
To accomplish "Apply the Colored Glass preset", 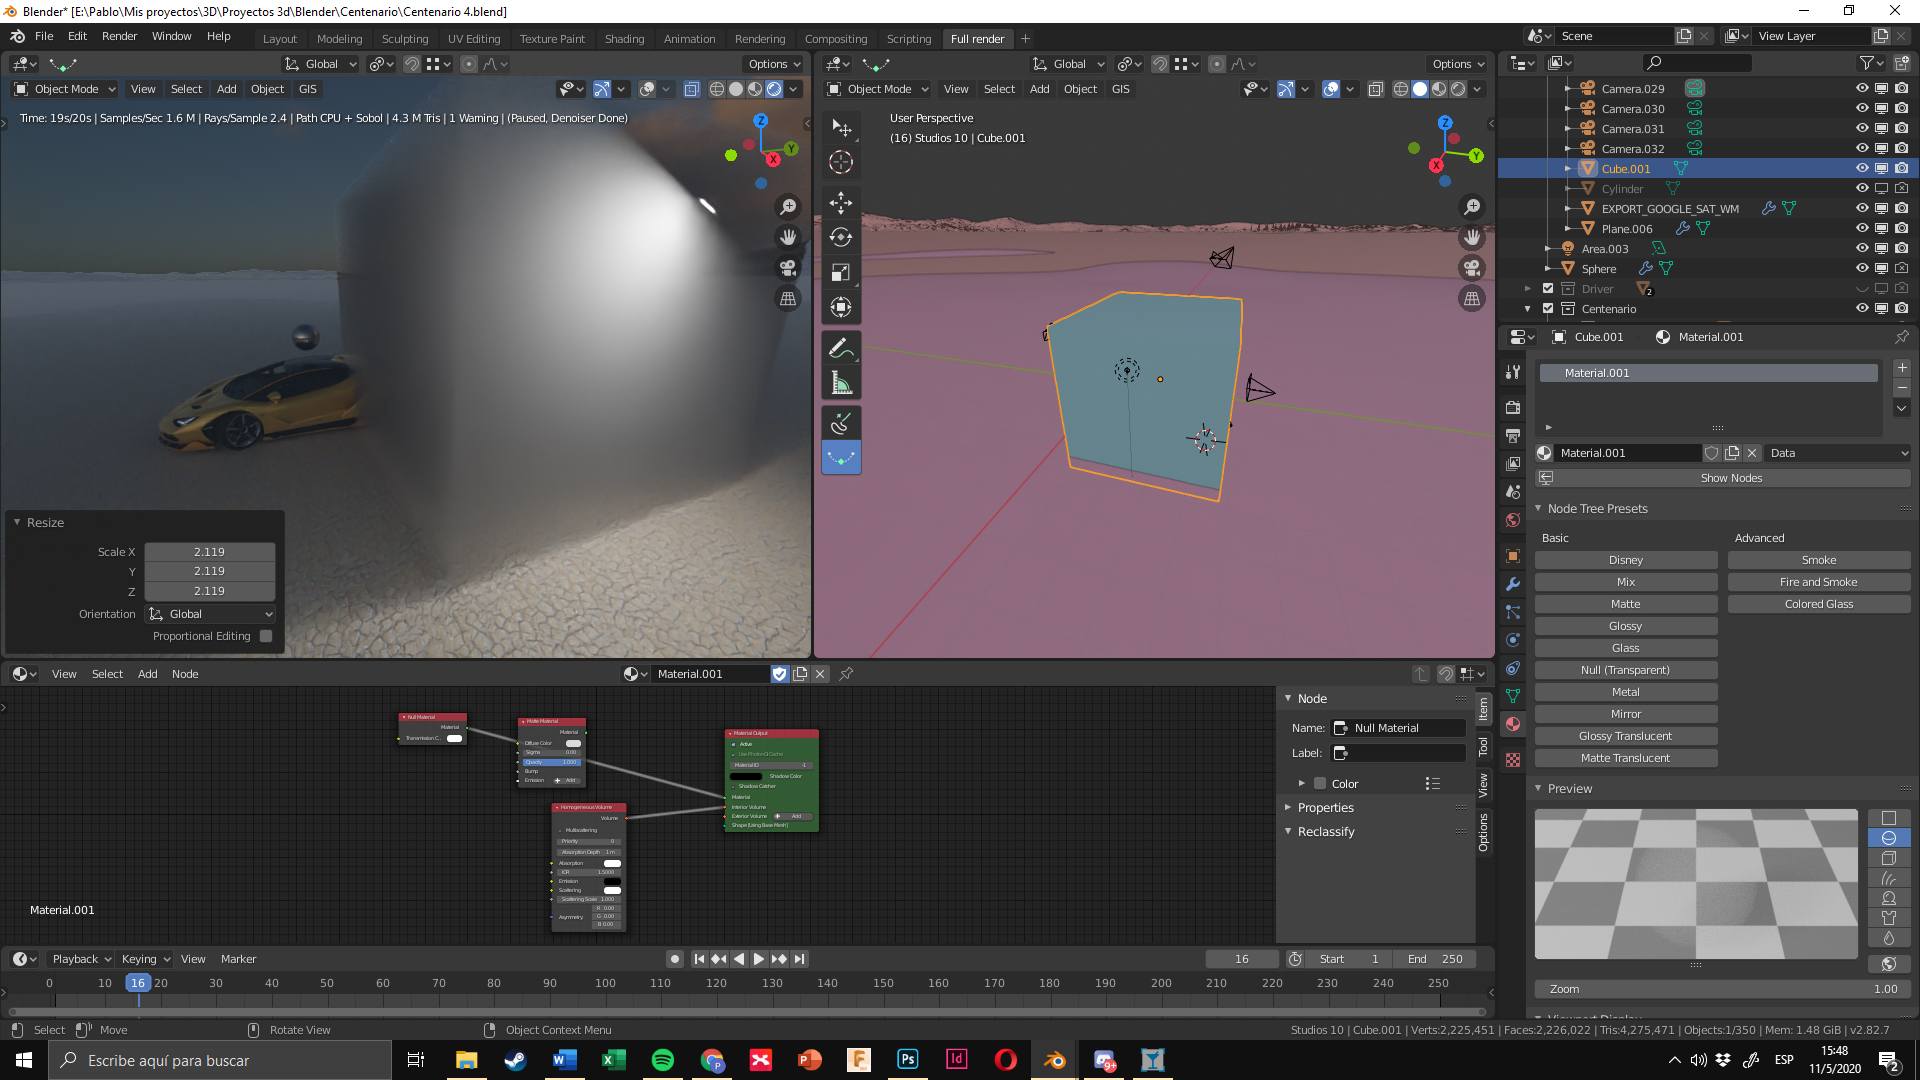I will coord(1818,604).
